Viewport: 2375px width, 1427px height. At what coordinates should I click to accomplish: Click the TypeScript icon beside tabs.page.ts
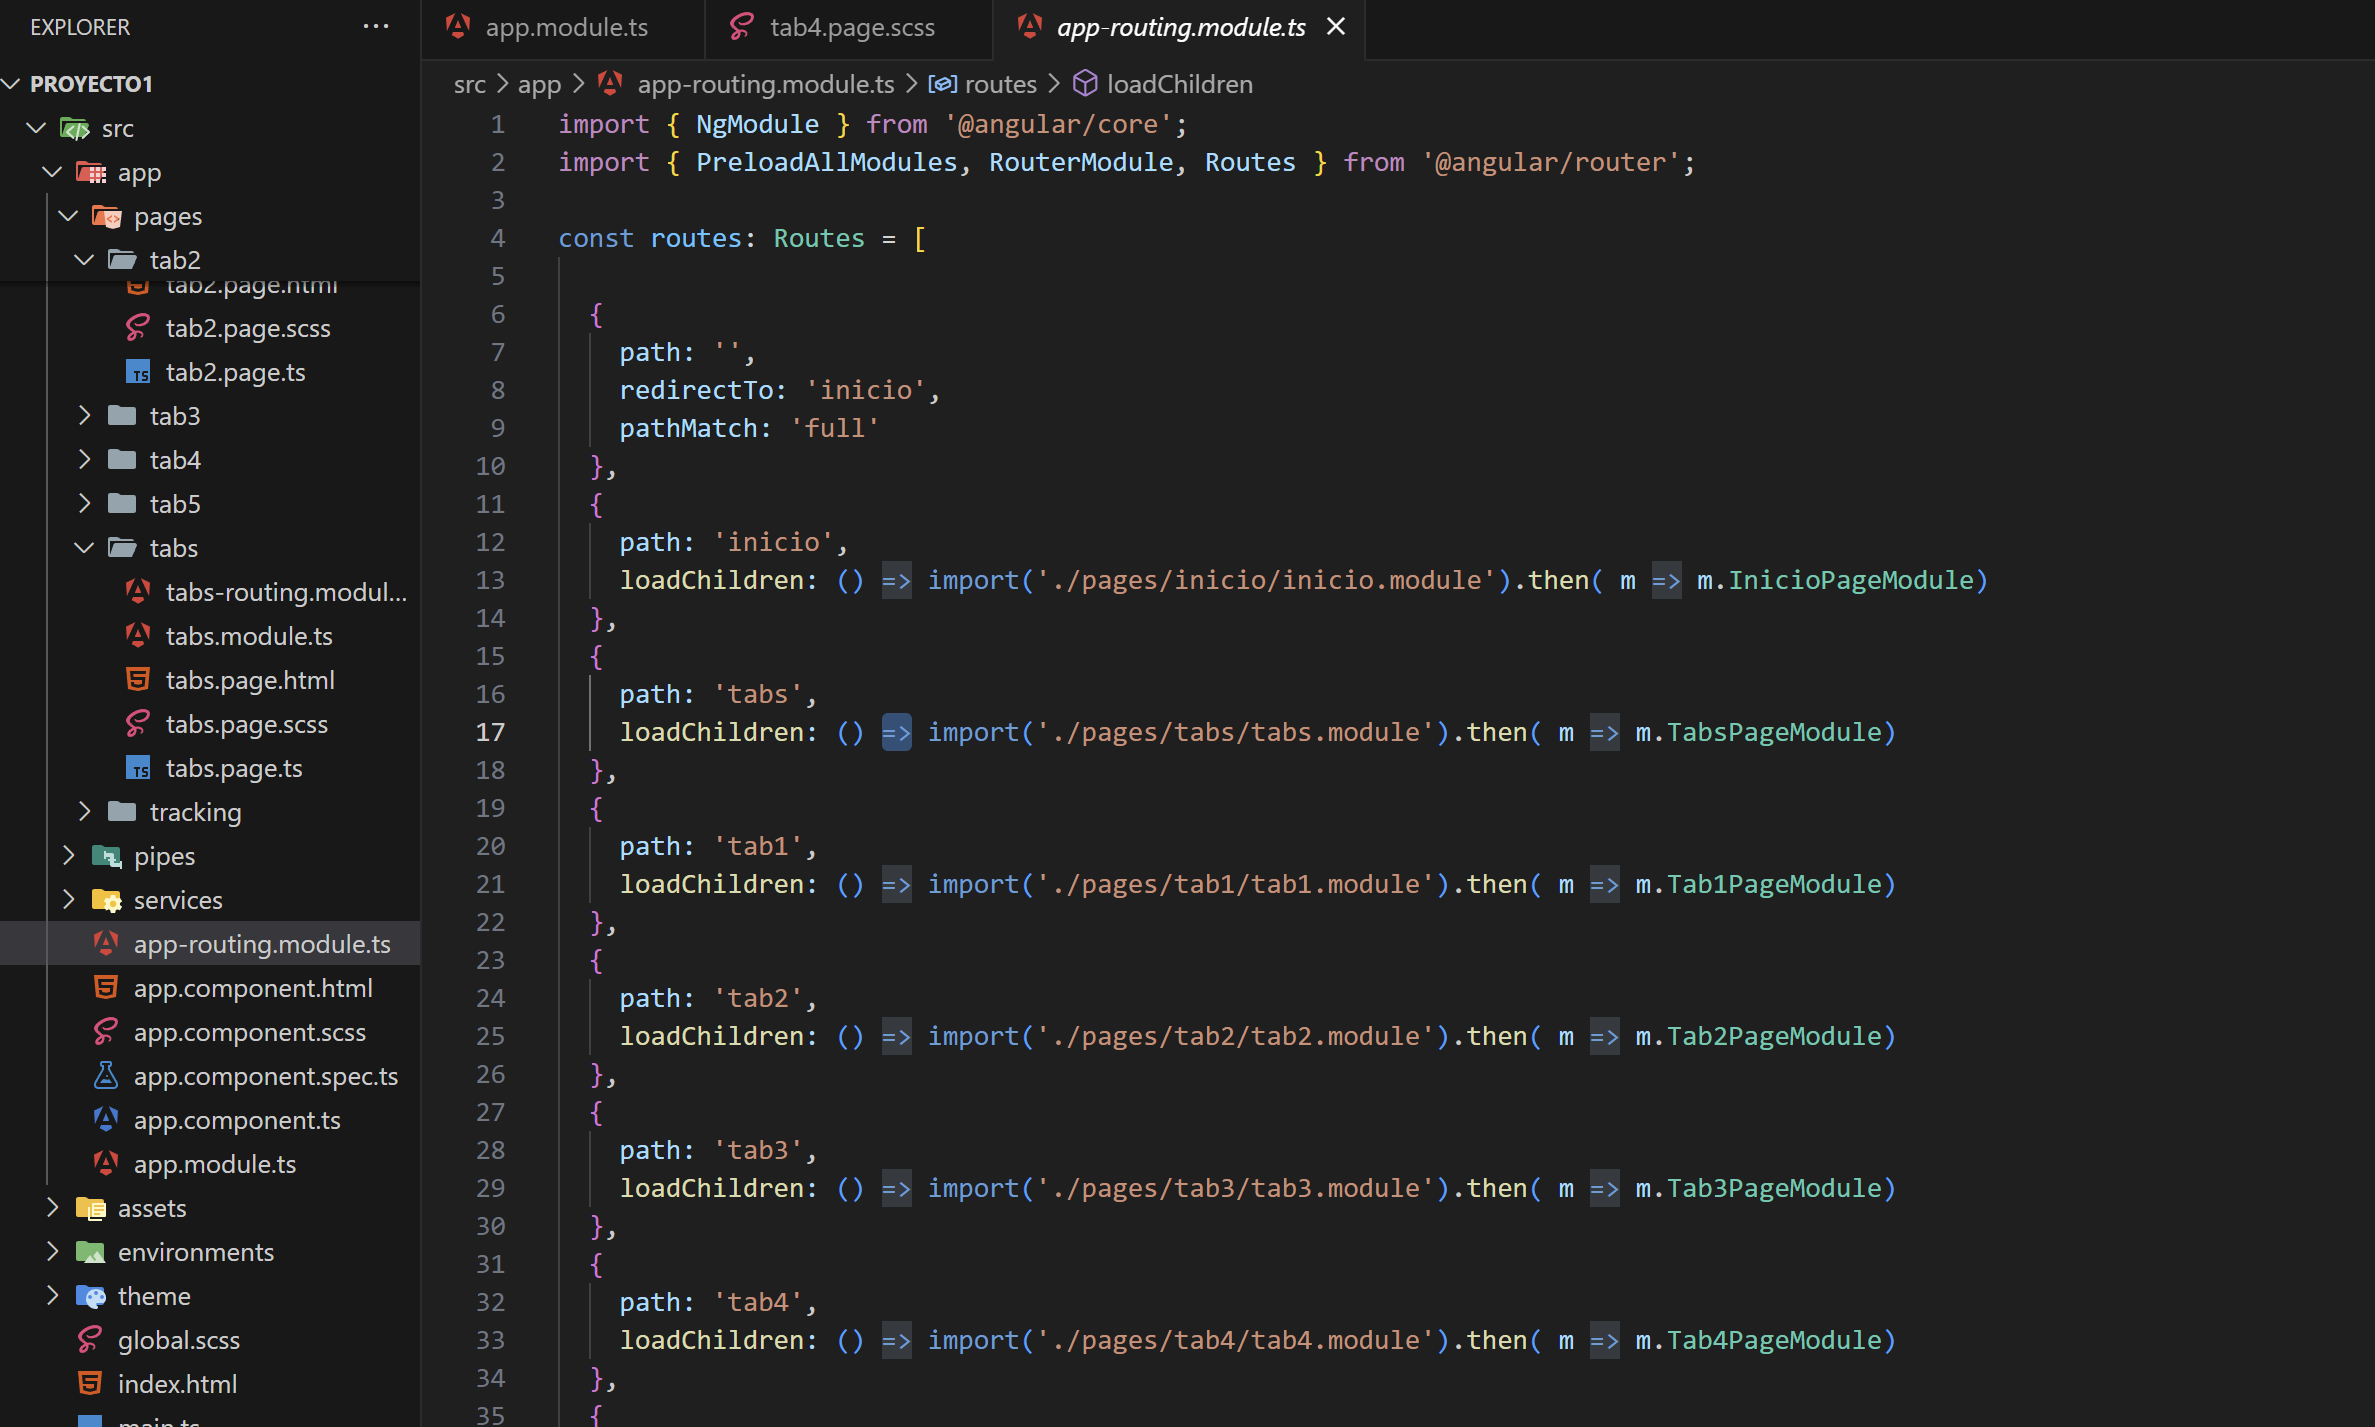pos(138,768)
